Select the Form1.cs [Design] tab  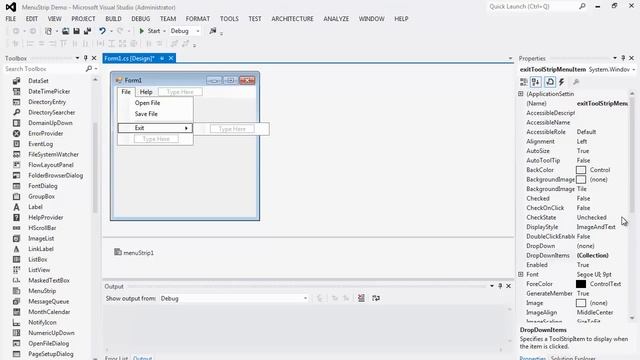pos(129,58)
